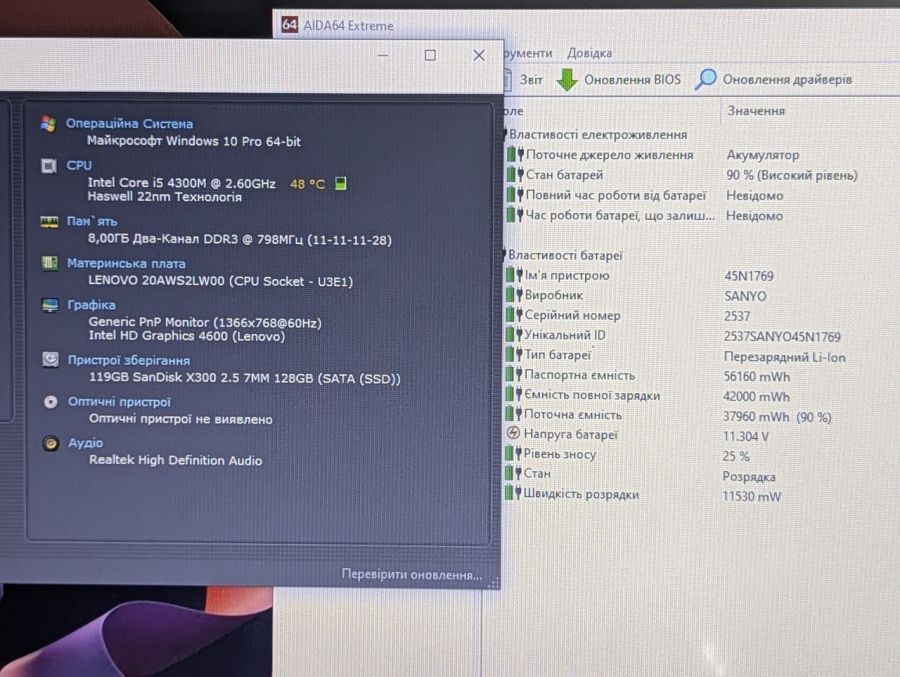Click Realtek High Definition Audio text
Viewport: 900px width, 677px height.
click(176, 461)
